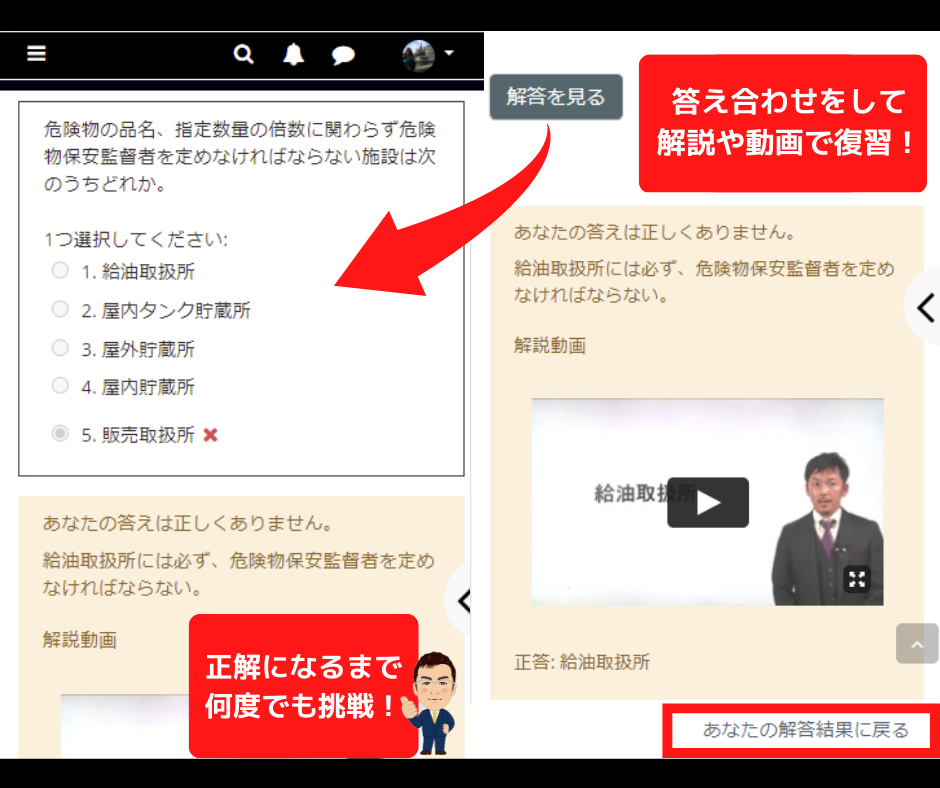
Task: Select option 2. 屋内タンク貯蔵所
Action: [60, 309]
